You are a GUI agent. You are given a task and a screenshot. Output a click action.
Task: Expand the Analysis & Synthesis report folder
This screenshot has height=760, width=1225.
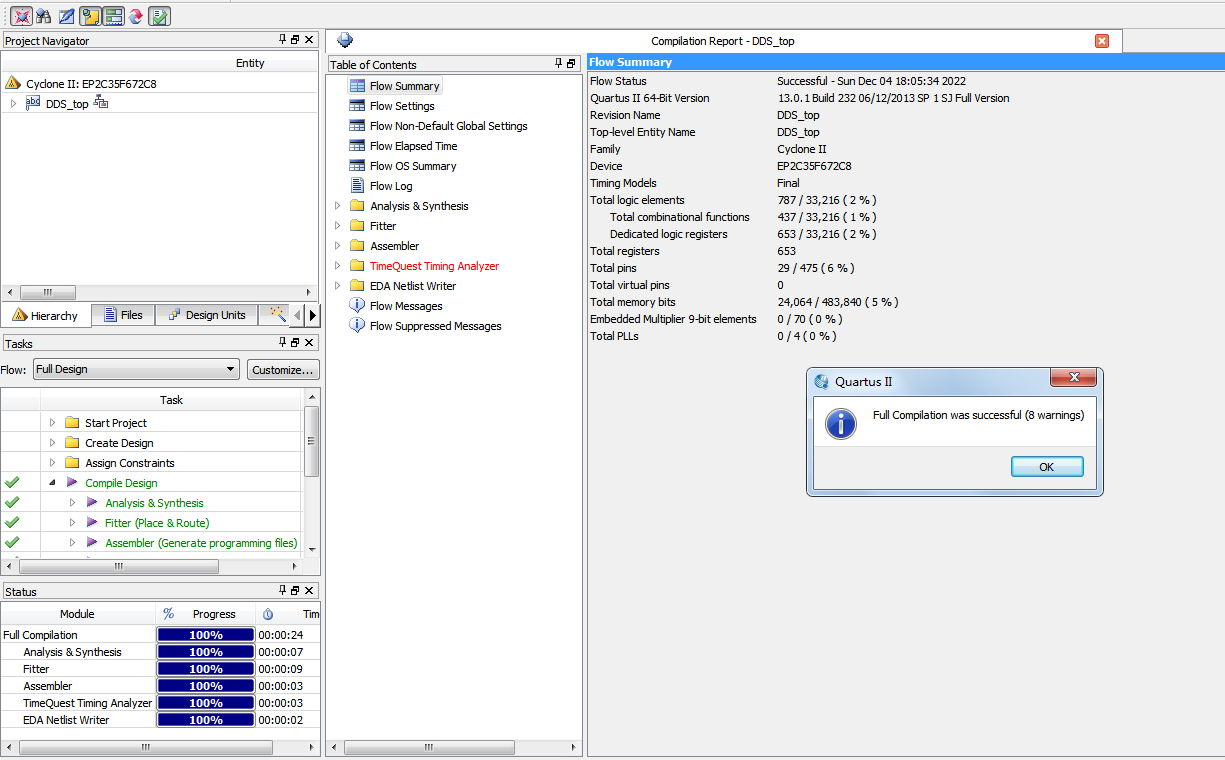coord(337,206)
